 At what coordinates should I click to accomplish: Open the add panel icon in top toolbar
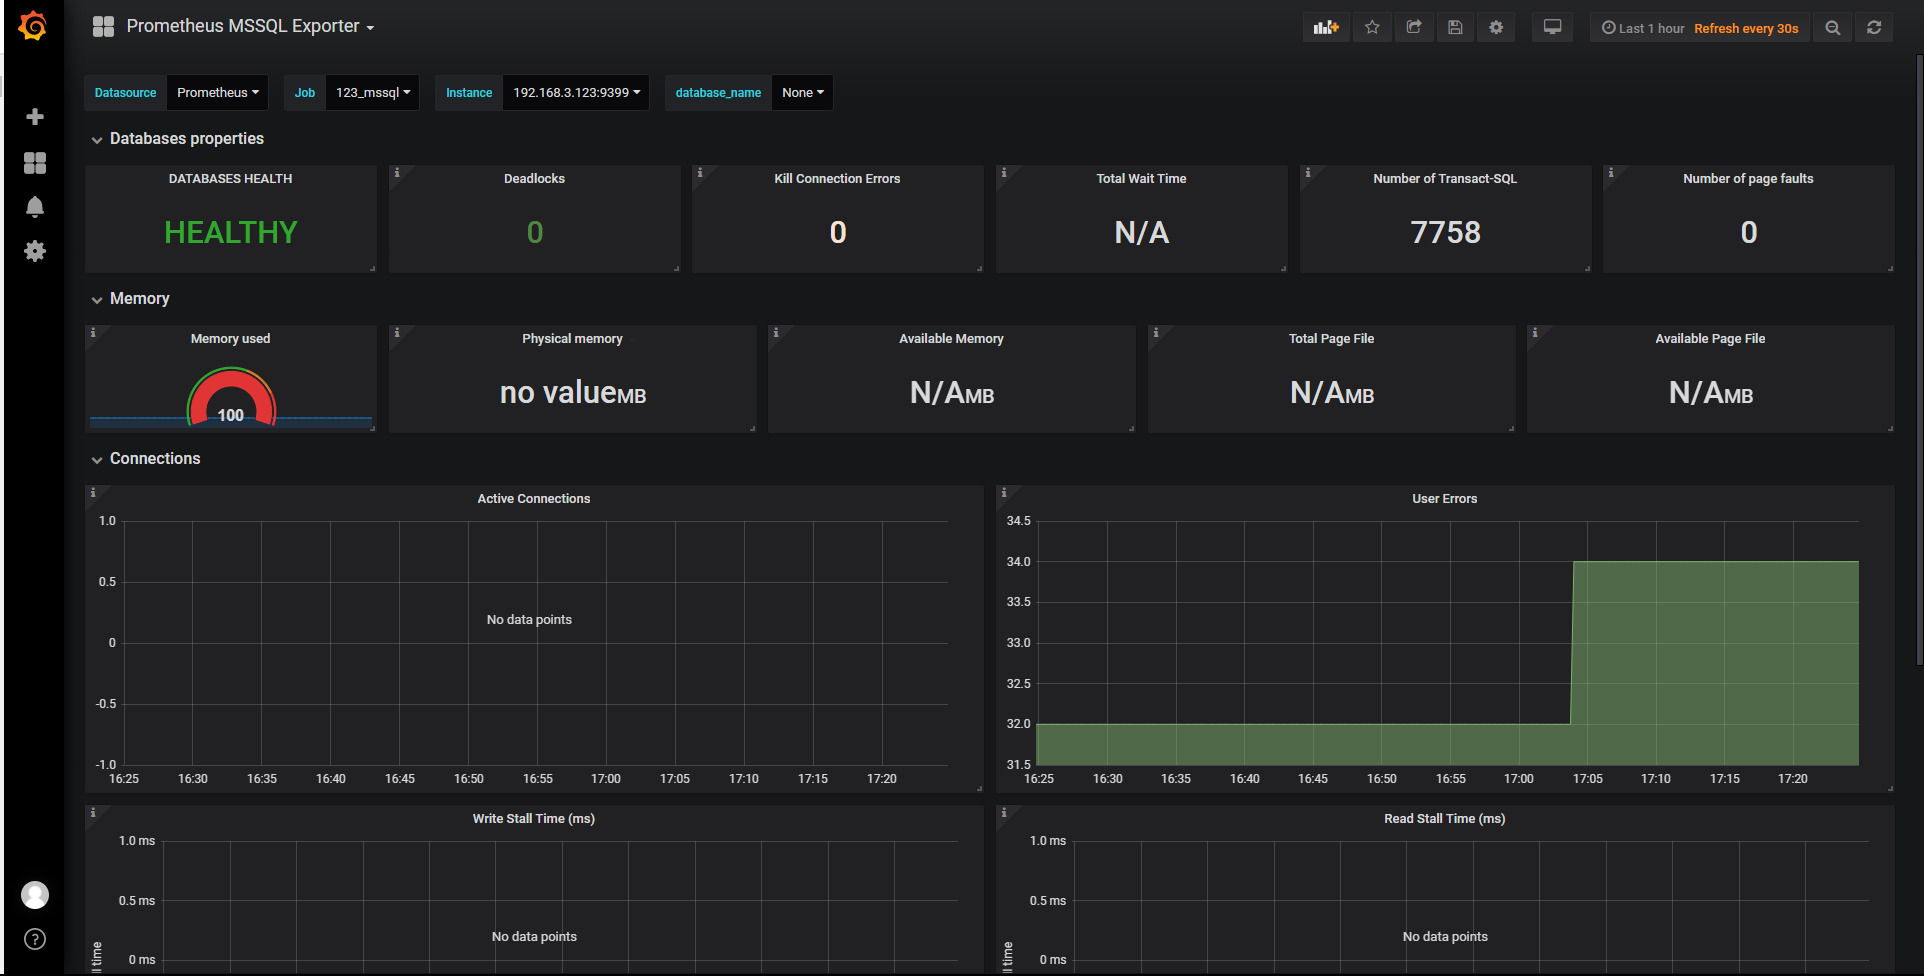[1325, 27]
